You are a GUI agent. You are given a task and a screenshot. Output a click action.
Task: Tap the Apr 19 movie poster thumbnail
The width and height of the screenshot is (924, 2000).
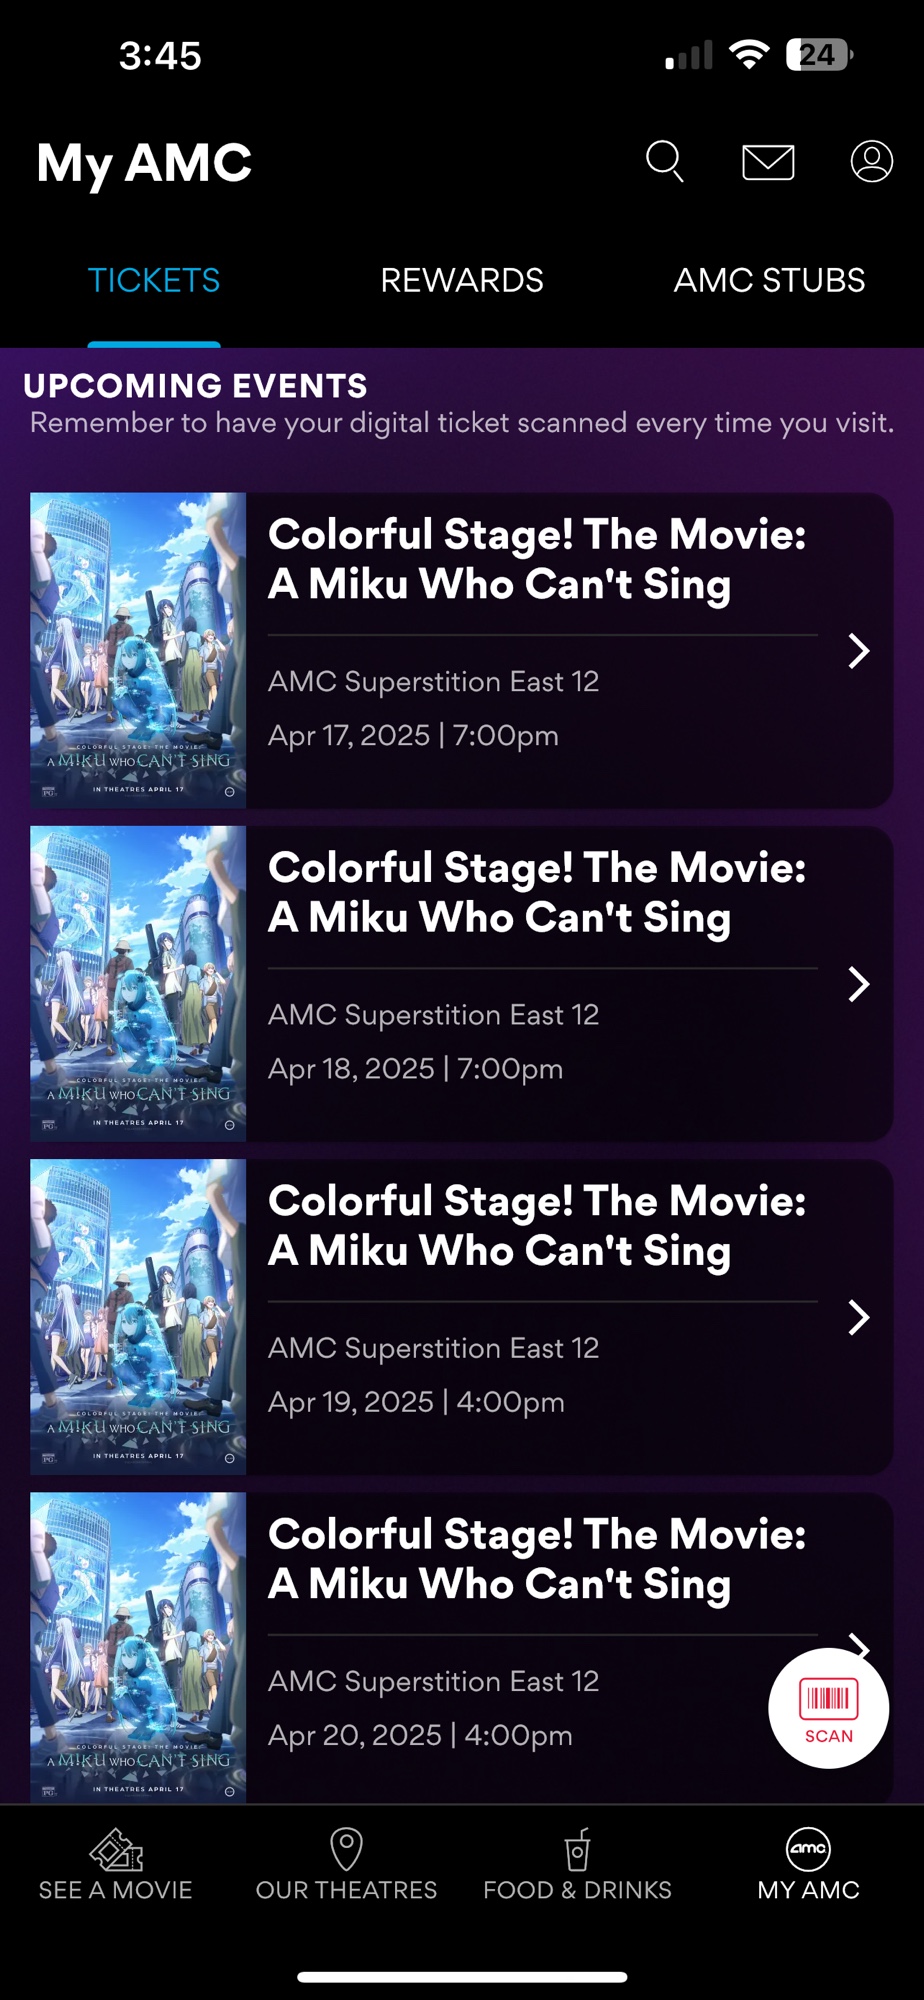pos(138,1316)
